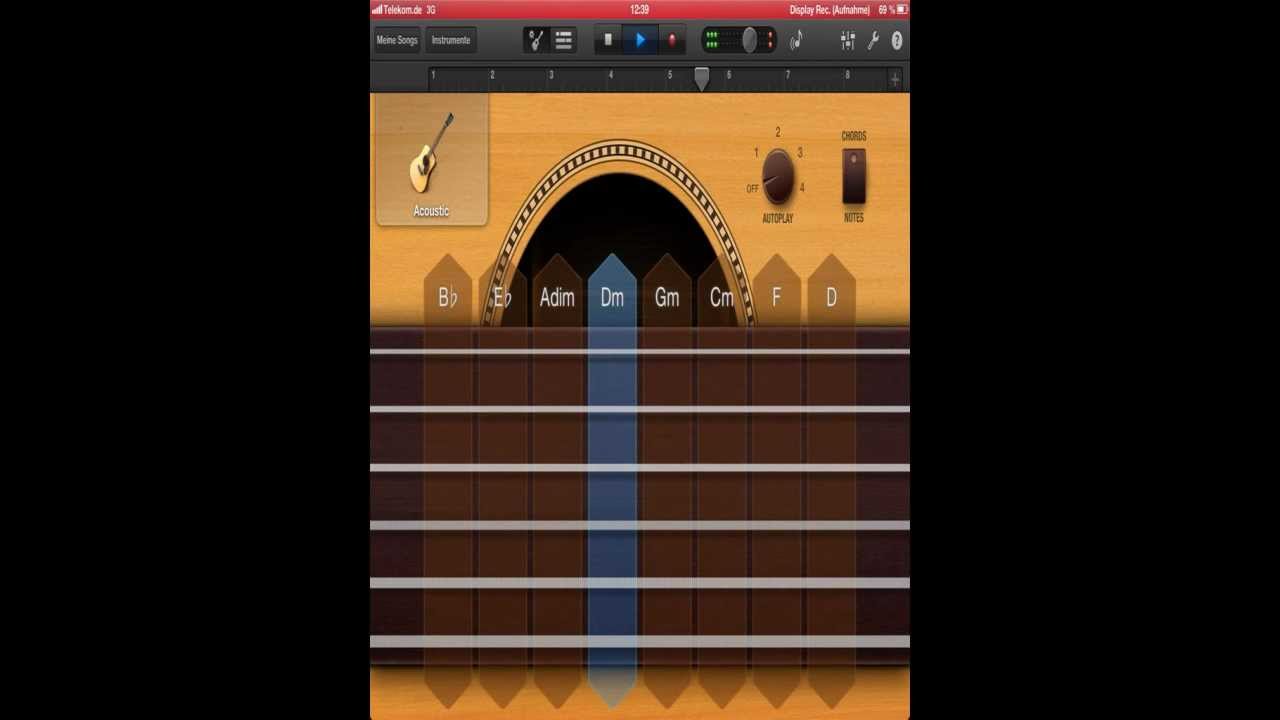Tap the 12:39 clock in status bar
This screenshot has height=720, width=1280.
point(640,9)
